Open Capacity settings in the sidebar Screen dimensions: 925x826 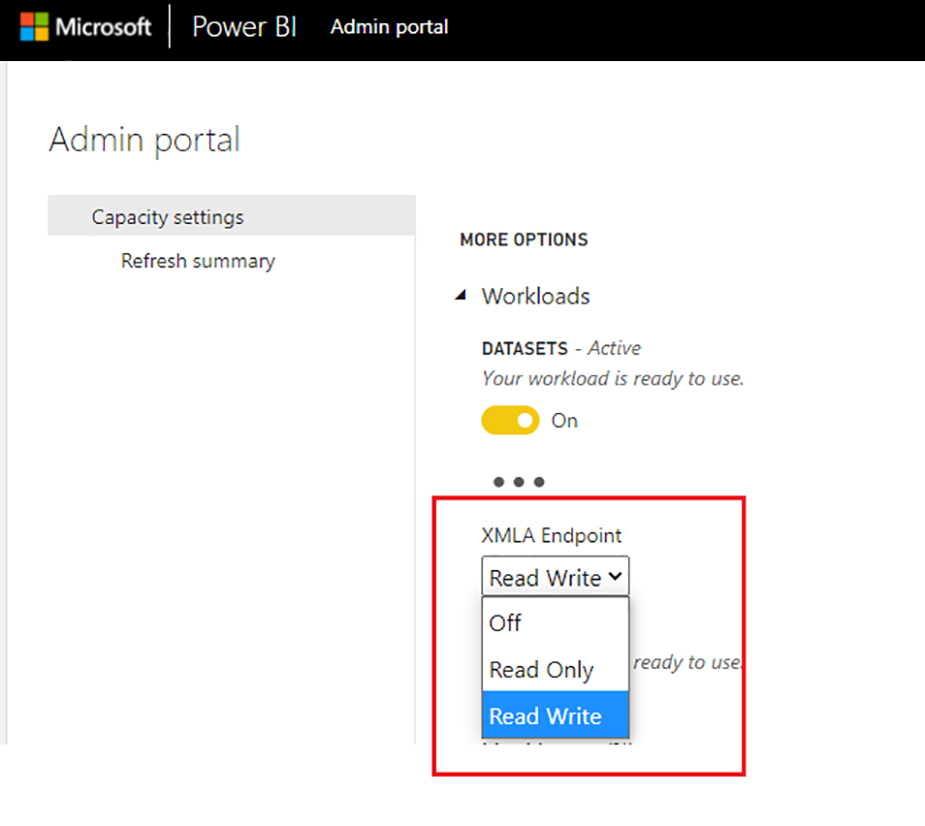point(231,216)
